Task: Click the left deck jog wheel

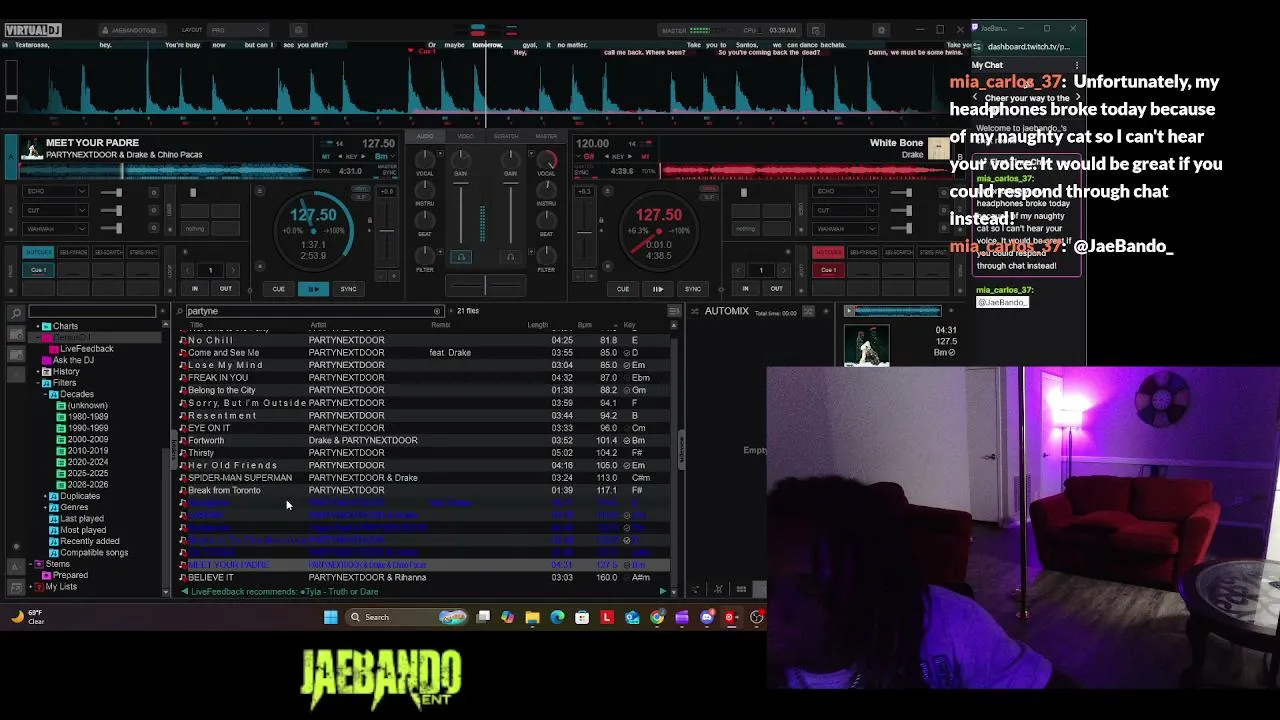Action: pyautogui.click(x=313, y=229)
